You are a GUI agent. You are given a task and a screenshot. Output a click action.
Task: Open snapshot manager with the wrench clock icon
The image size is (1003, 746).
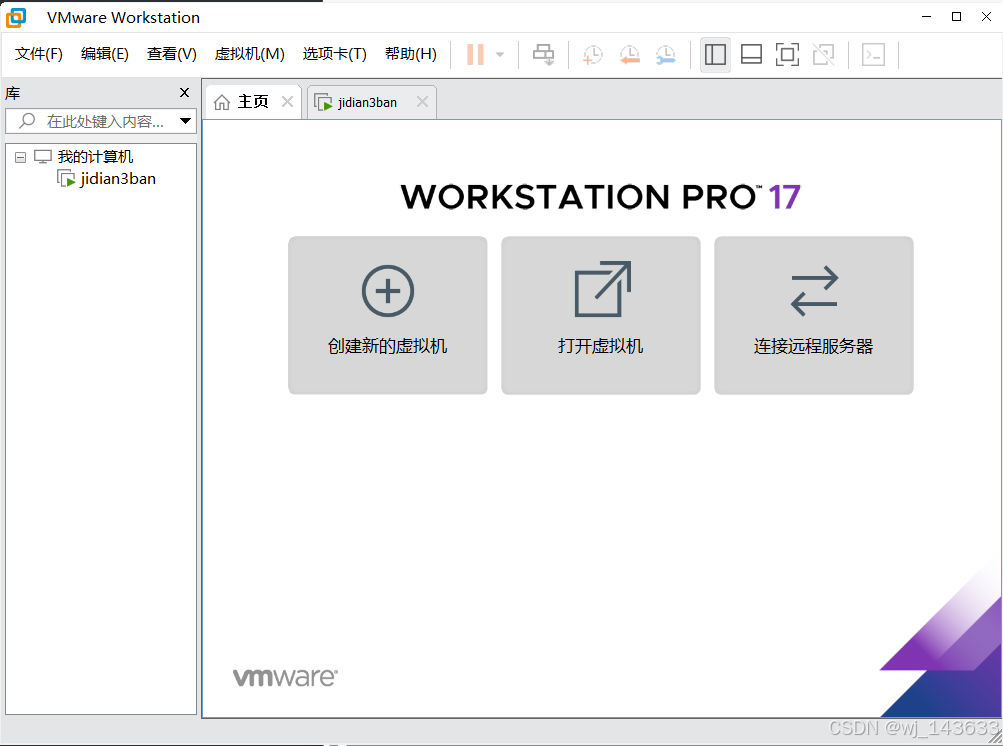pos(666,54)
